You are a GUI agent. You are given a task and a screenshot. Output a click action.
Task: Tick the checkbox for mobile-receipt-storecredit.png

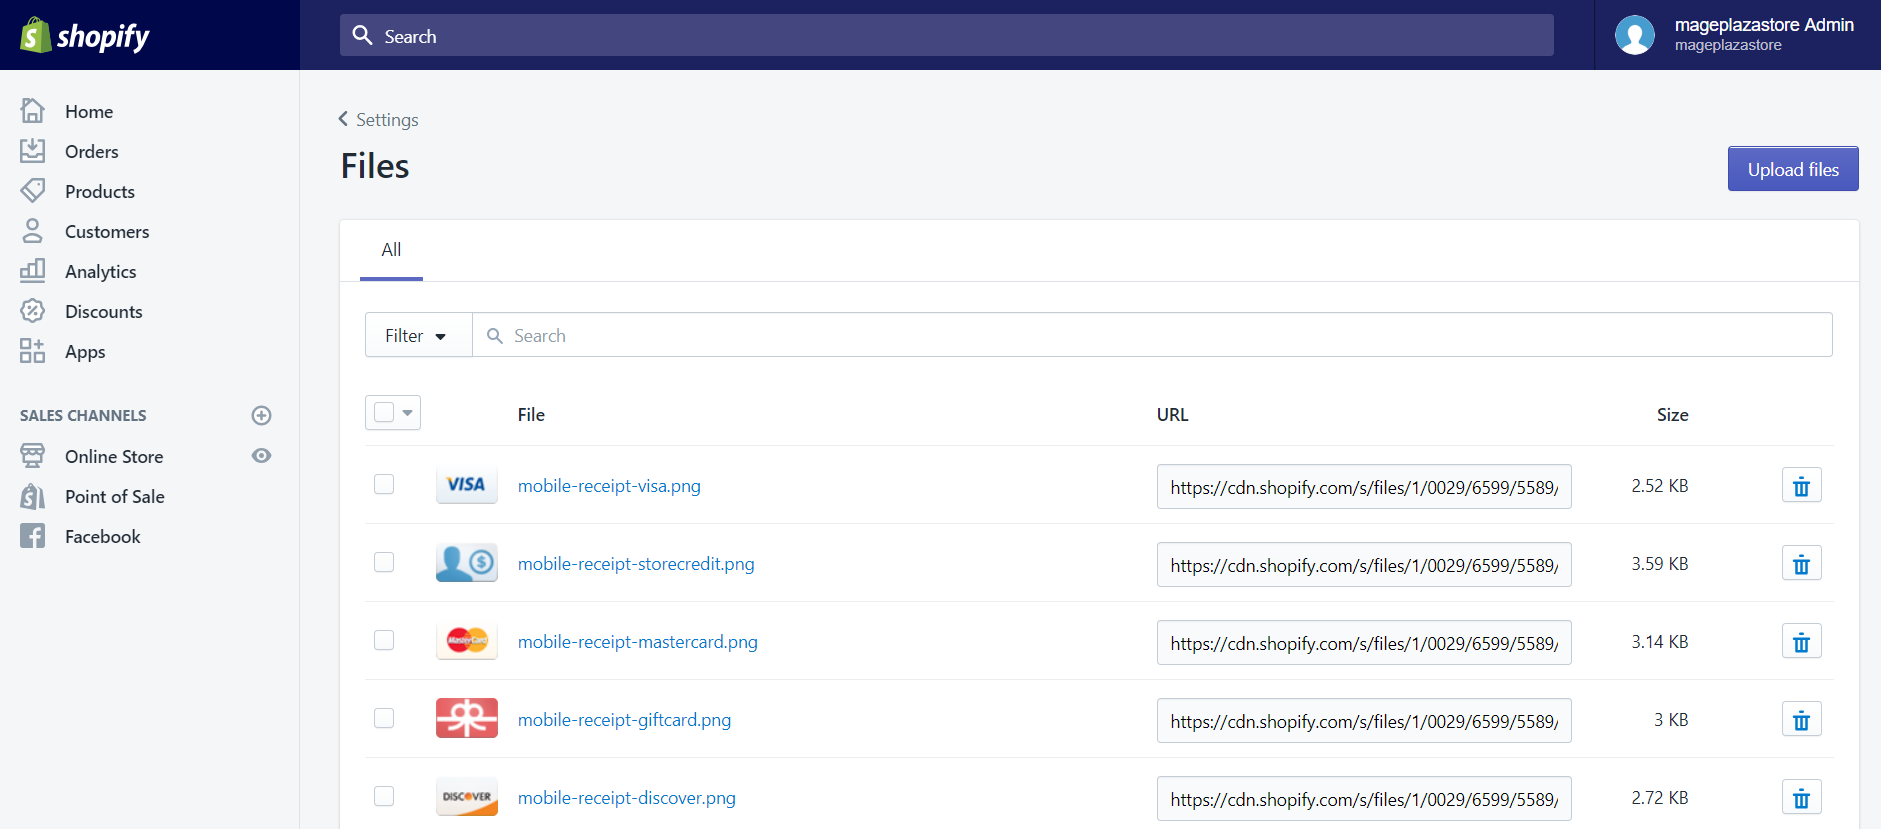[x=384, y=562]
